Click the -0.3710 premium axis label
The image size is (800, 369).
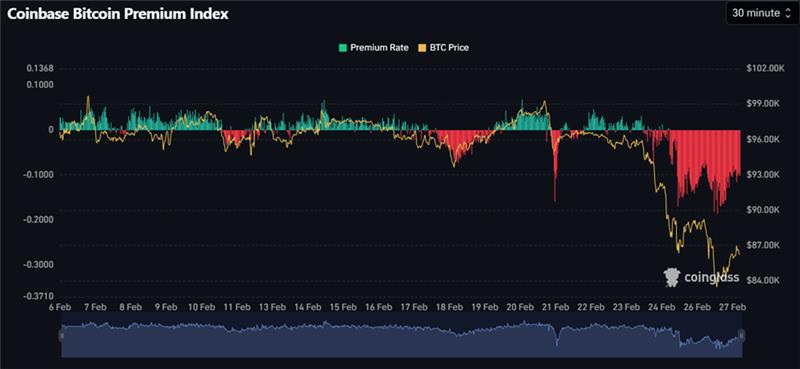40,296
